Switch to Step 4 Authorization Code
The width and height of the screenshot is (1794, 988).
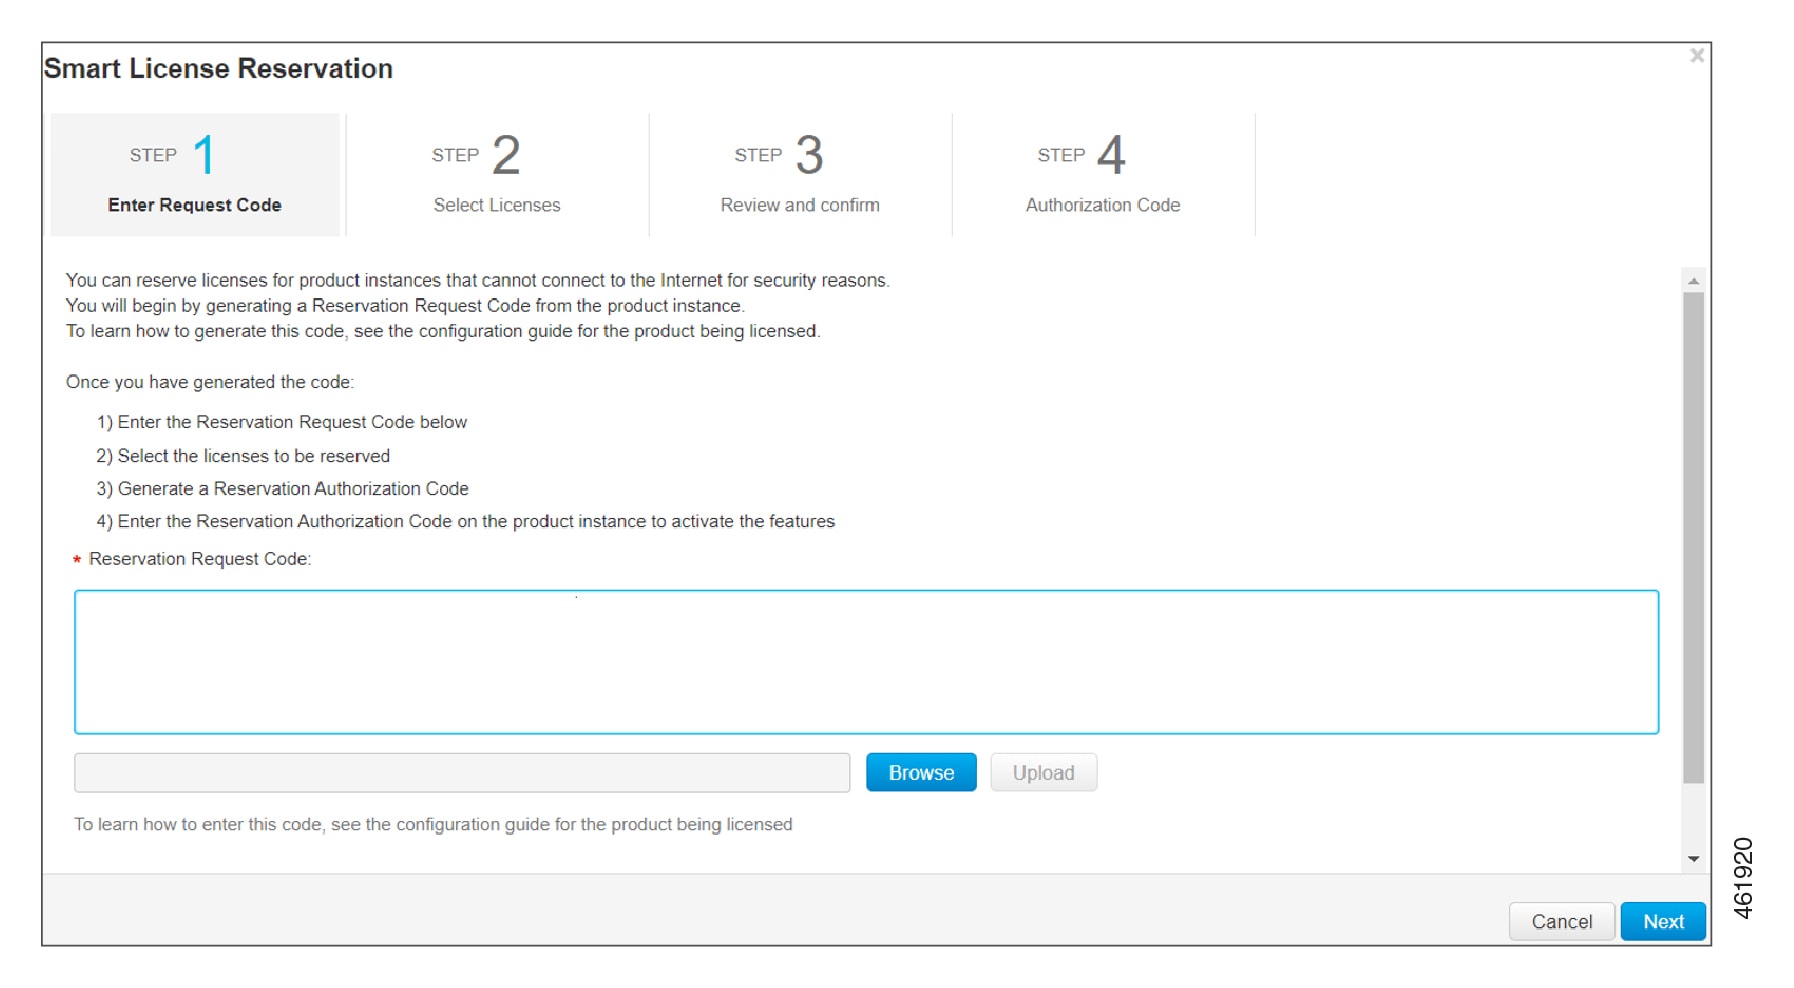pyautogui.click(x=1103, y=175)
